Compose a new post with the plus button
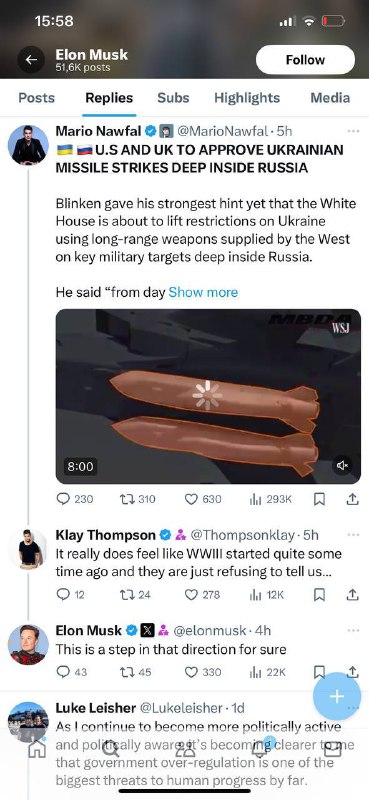The width and height of the screenshot is (369, 800). [x=337, y=696]
